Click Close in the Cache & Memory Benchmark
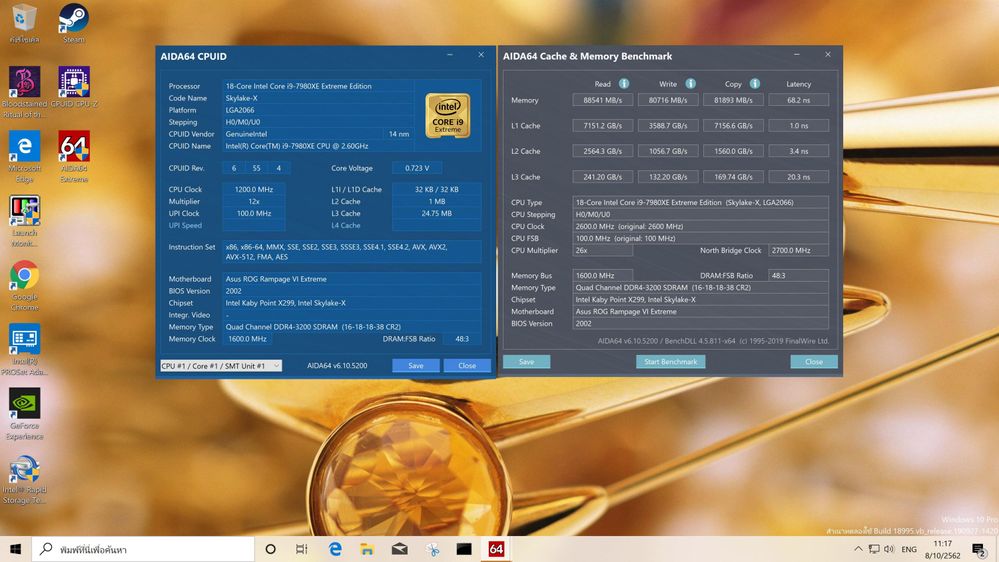999x562 pixels. tap(814, 362)
